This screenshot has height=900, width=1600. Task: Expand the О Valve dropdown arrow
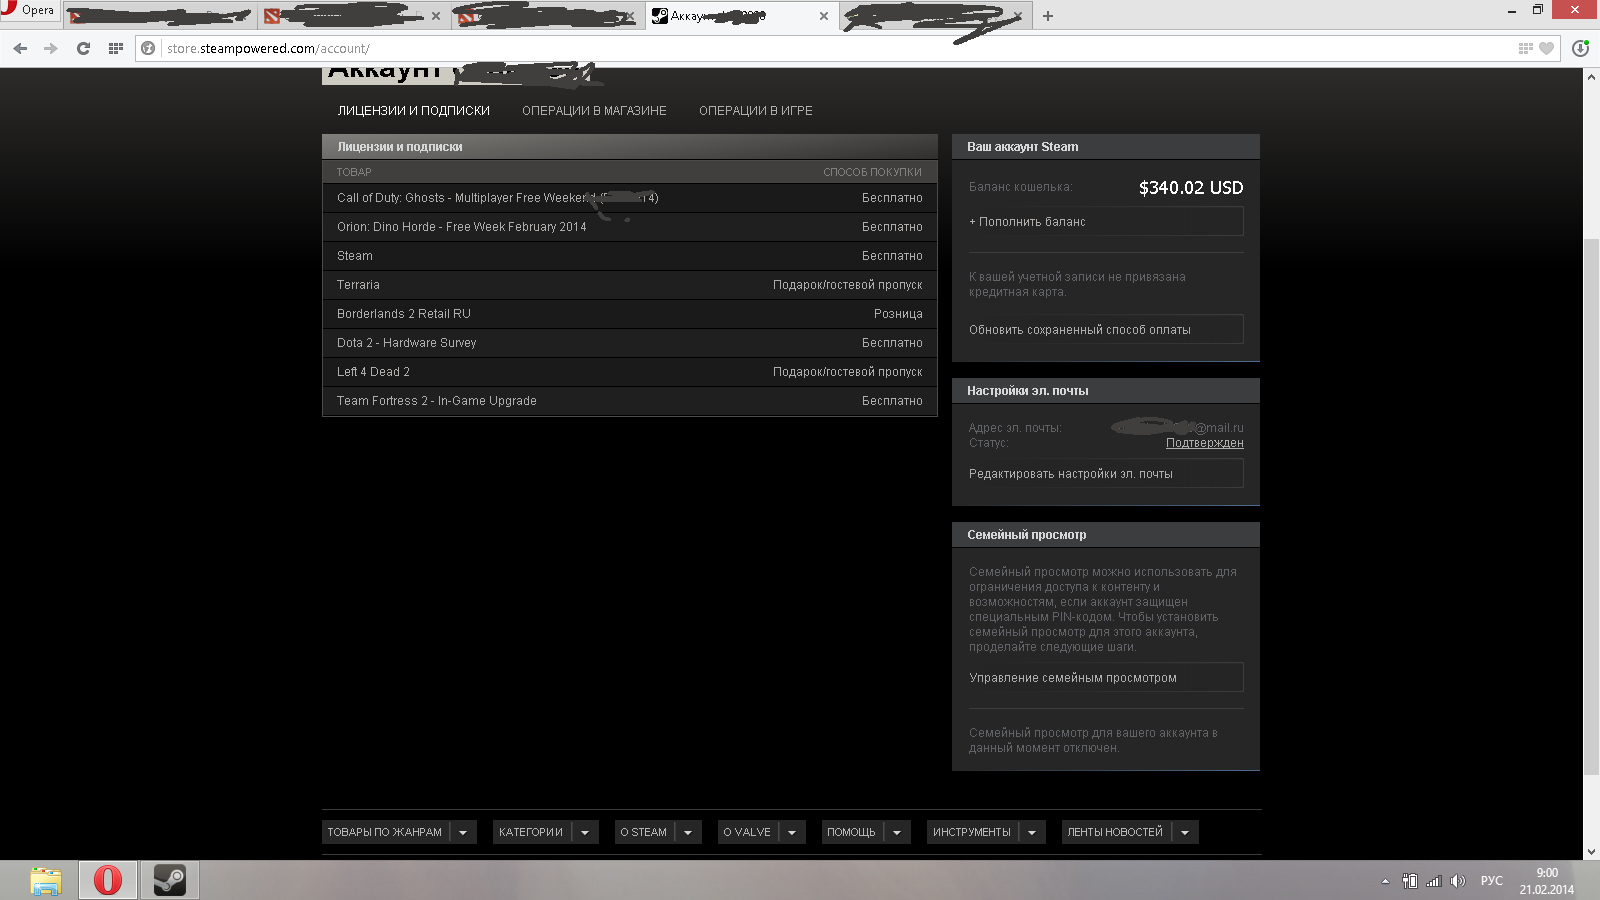(x=792, y=832)
